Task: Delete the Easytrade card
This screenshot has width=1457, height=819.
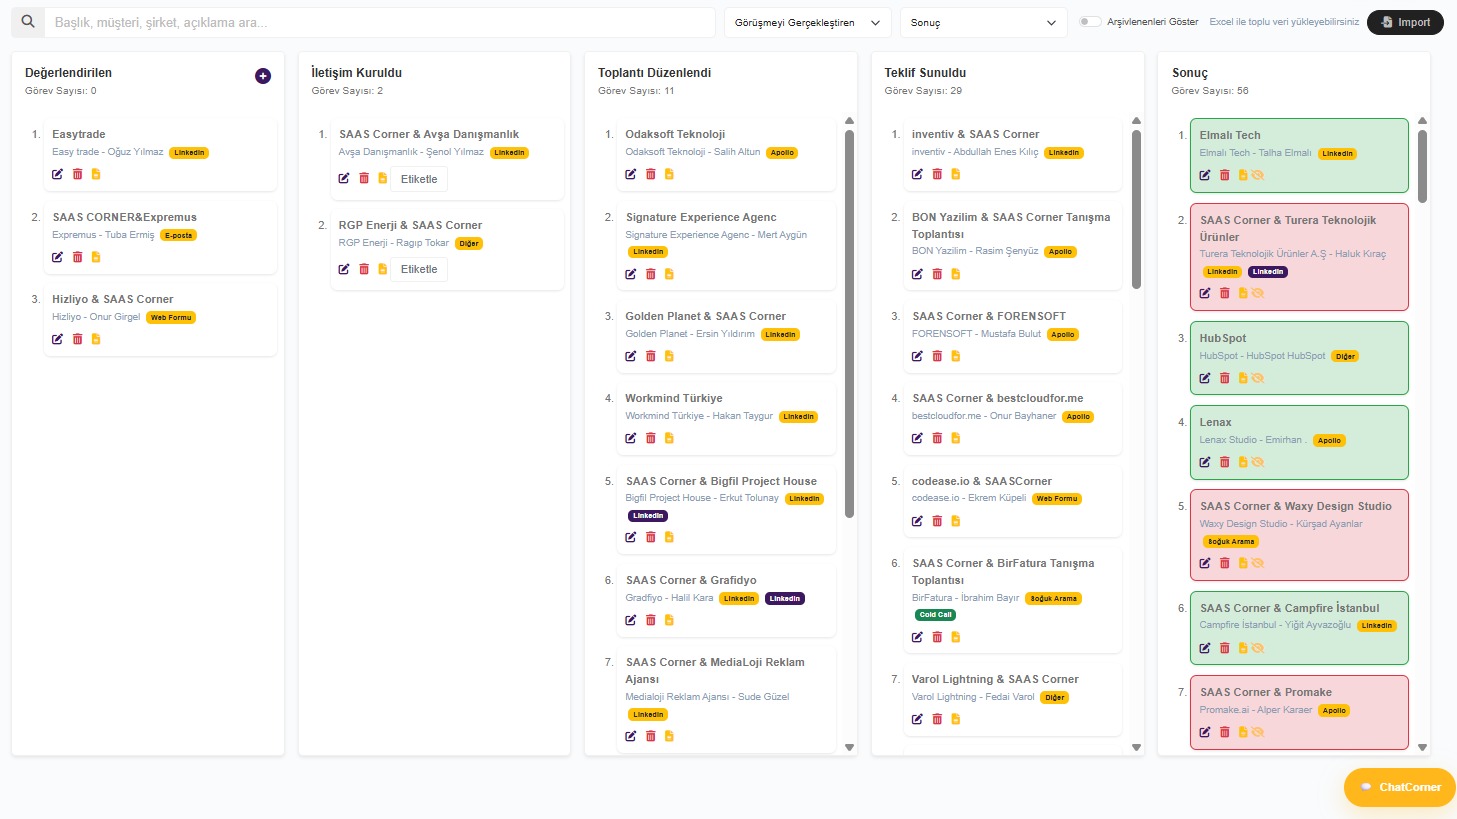Action: point(77,174)
